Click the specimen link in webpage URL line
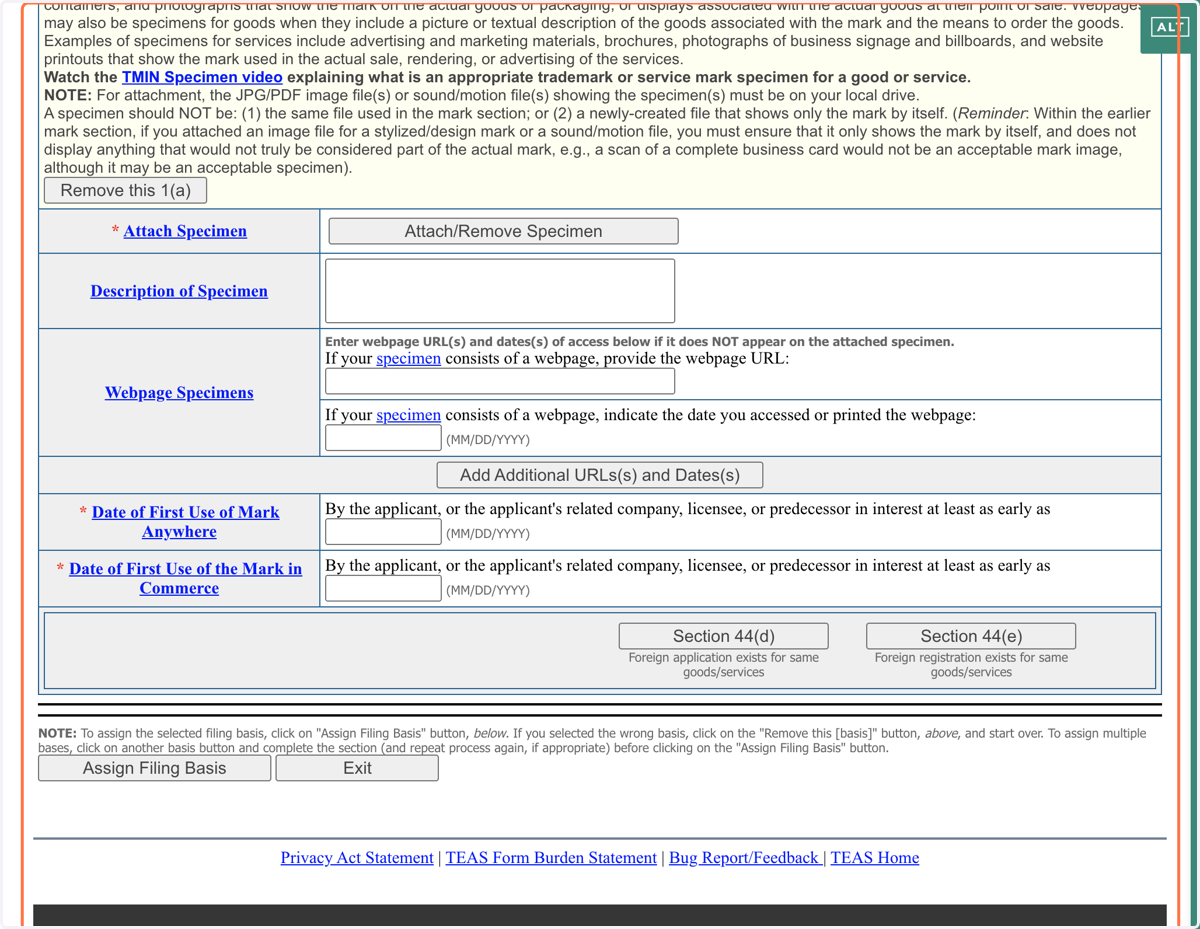 click(408, 358)
